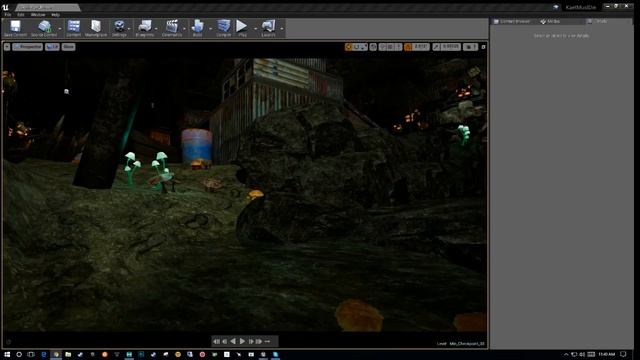Expand the Build options dropdown arrow
This screenshot has height=360, width=640.
[211, 29]
